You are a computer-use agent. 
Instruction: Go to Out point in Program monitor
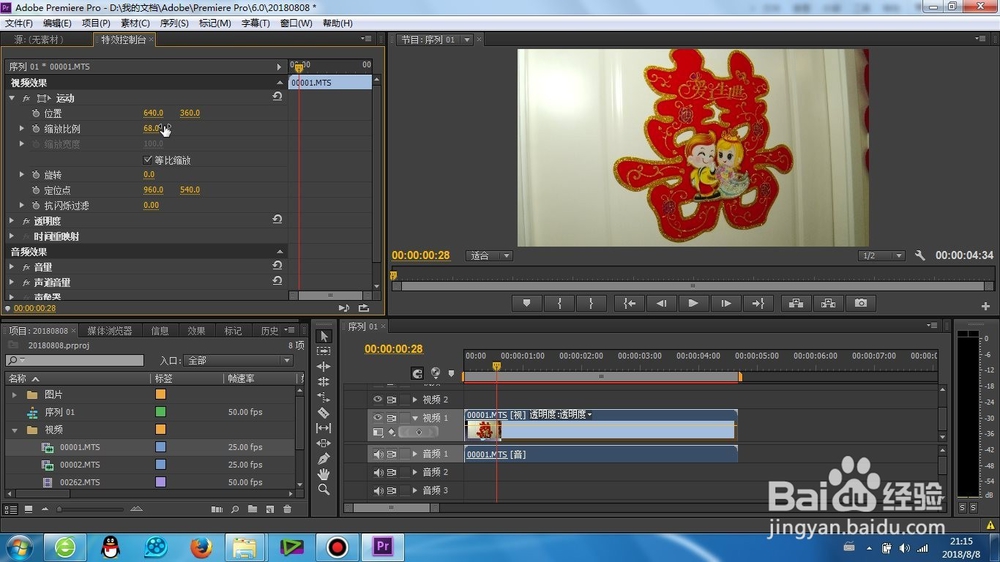(758, 304)
